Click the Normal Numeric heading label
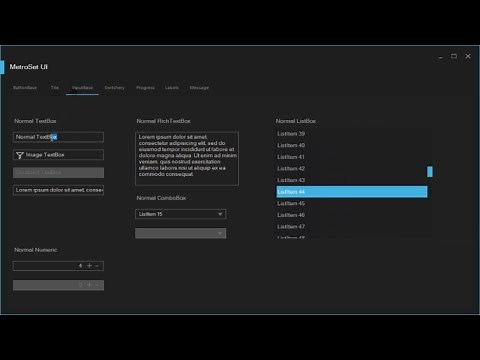Viewport: 480px width, 360px height. click(36, 250)
